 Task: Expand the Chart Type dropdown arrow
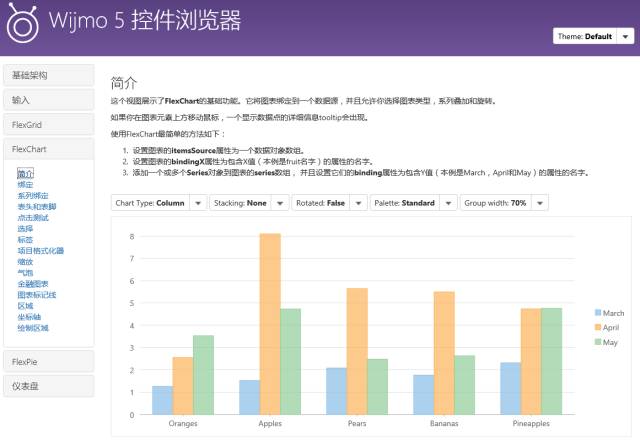pos(198,203)
